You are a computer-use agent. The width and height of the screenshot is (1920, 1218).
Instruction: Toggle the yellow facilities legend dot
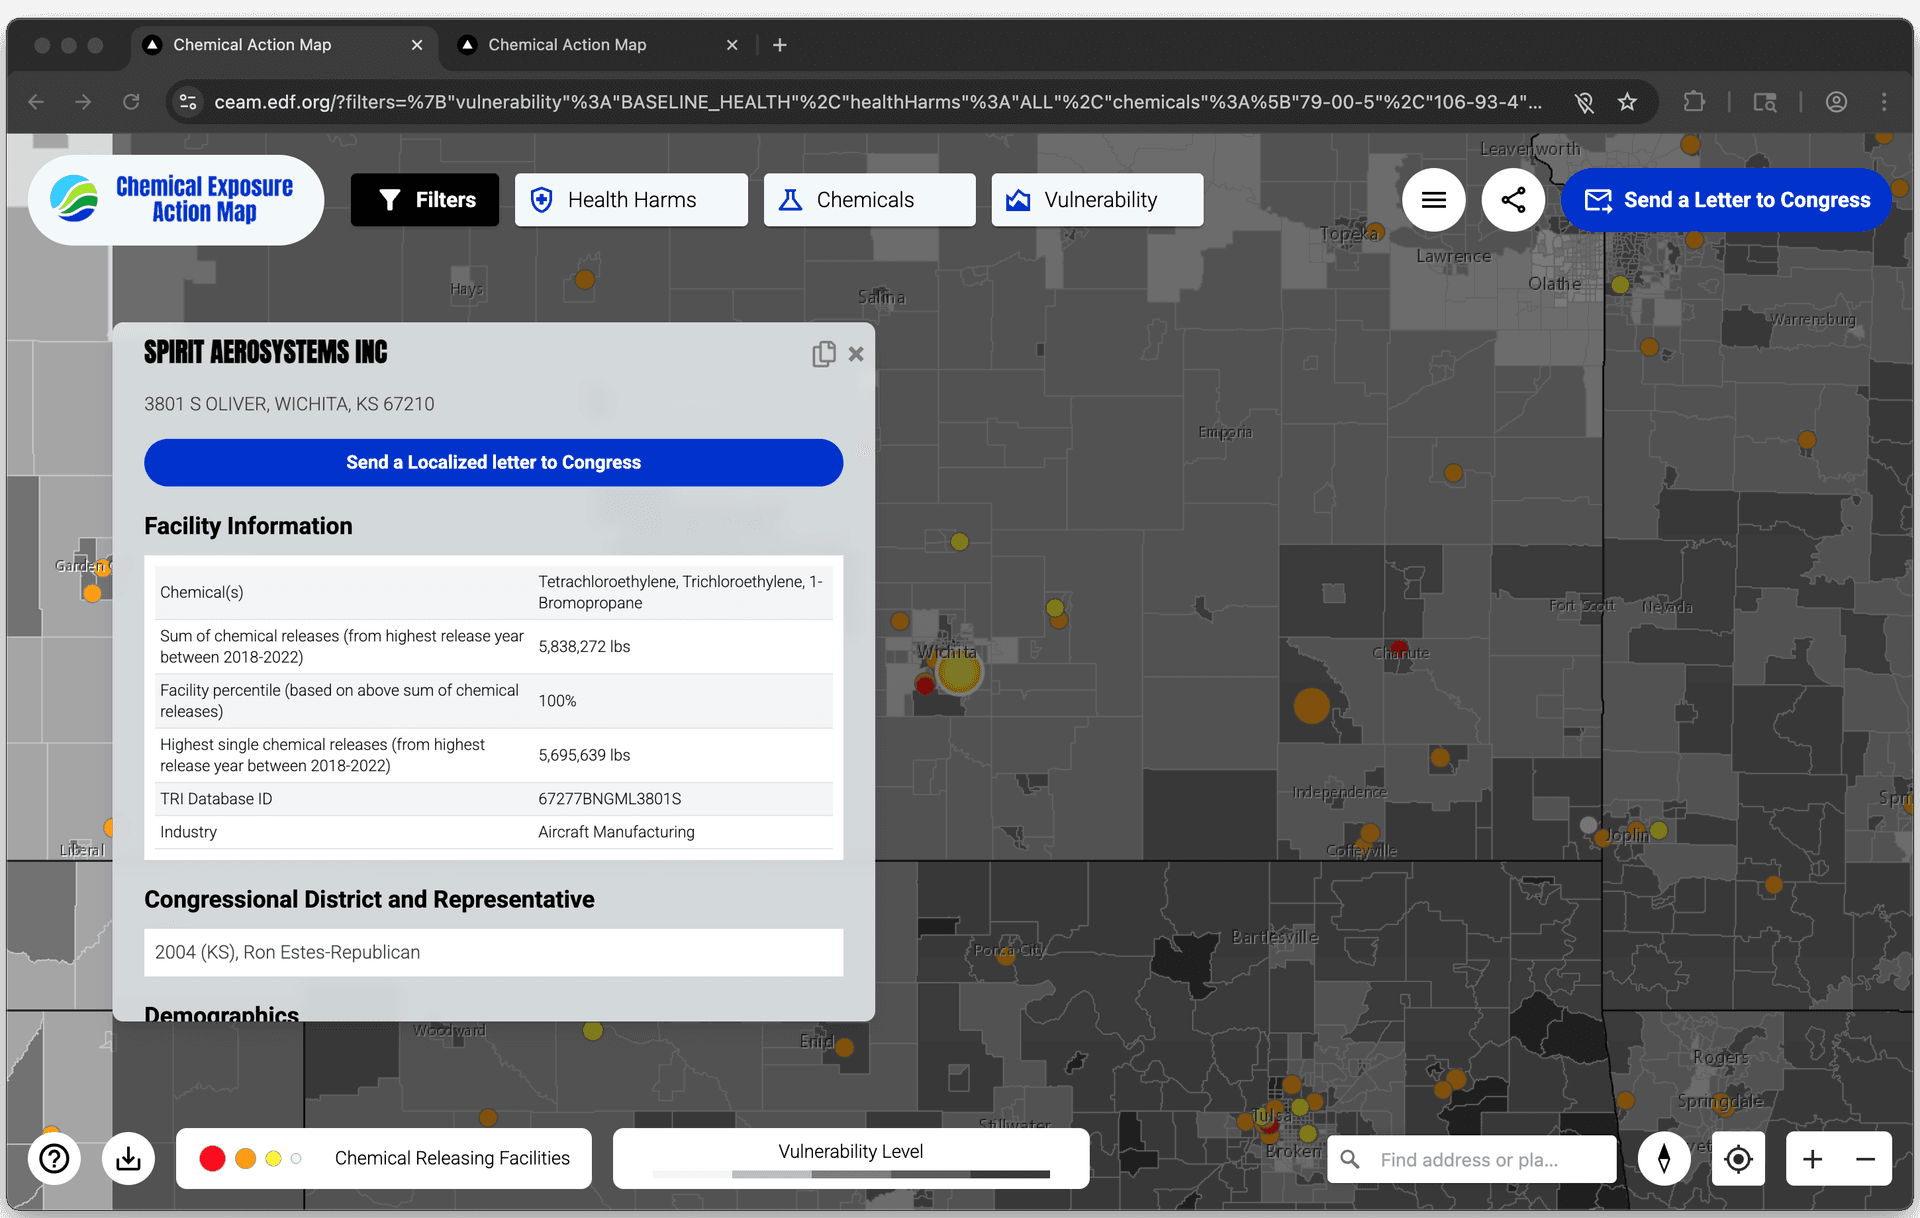click(273, 1158)
